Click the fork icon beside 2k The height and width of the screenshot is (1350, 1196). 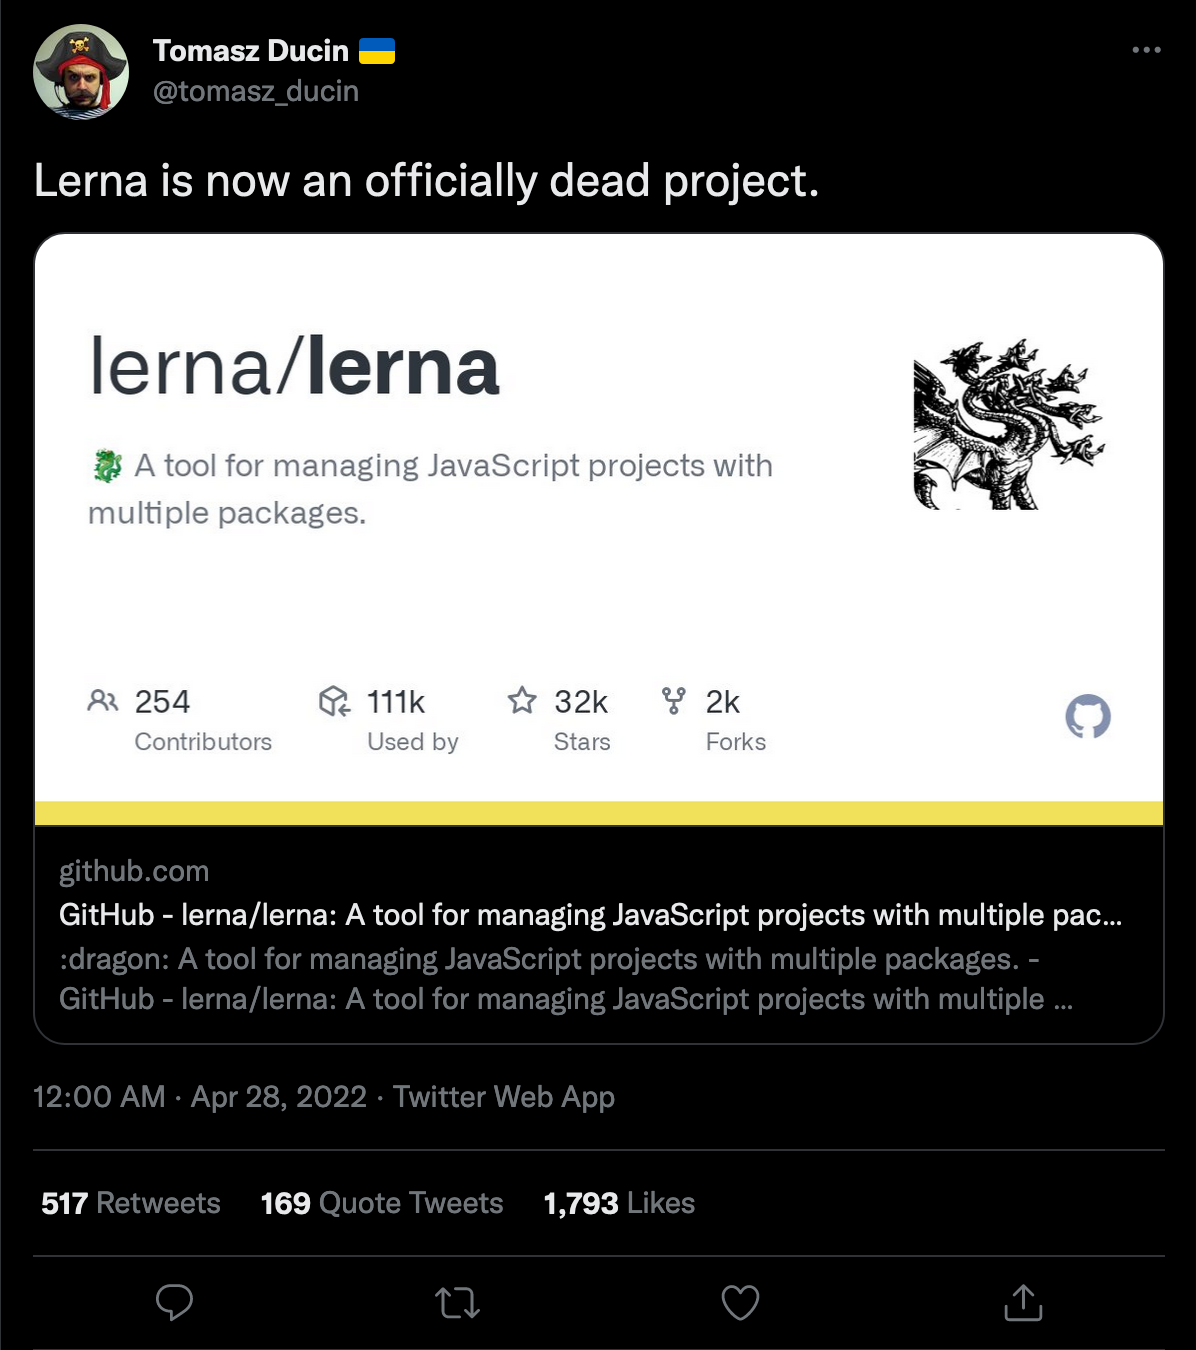[674, 700]
